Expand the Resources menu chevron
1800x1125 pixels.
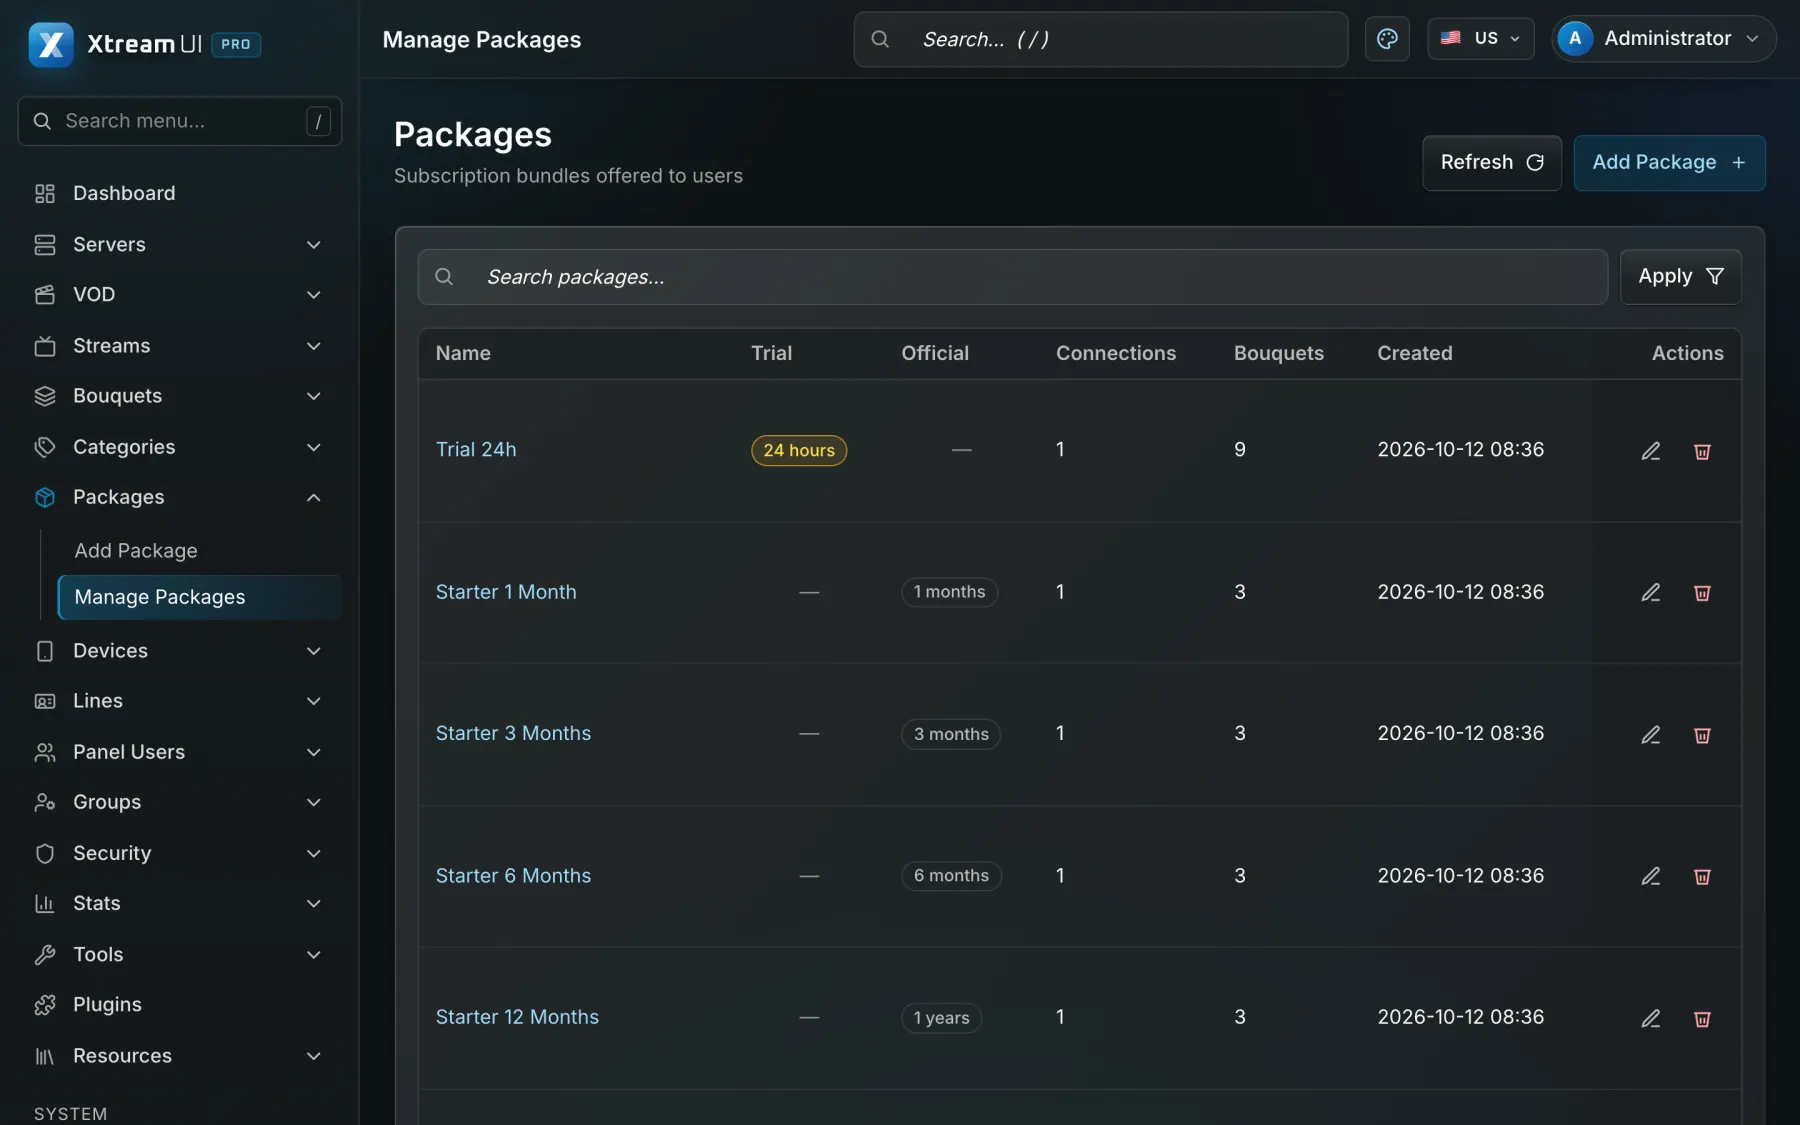[314, 1056]
